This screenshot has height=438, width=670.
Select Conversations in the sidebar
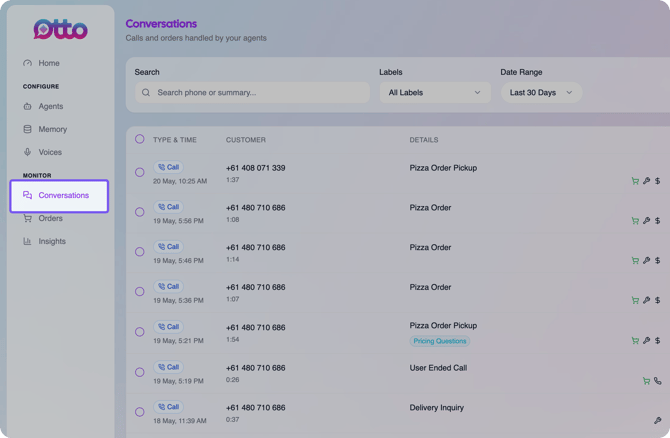59,196
